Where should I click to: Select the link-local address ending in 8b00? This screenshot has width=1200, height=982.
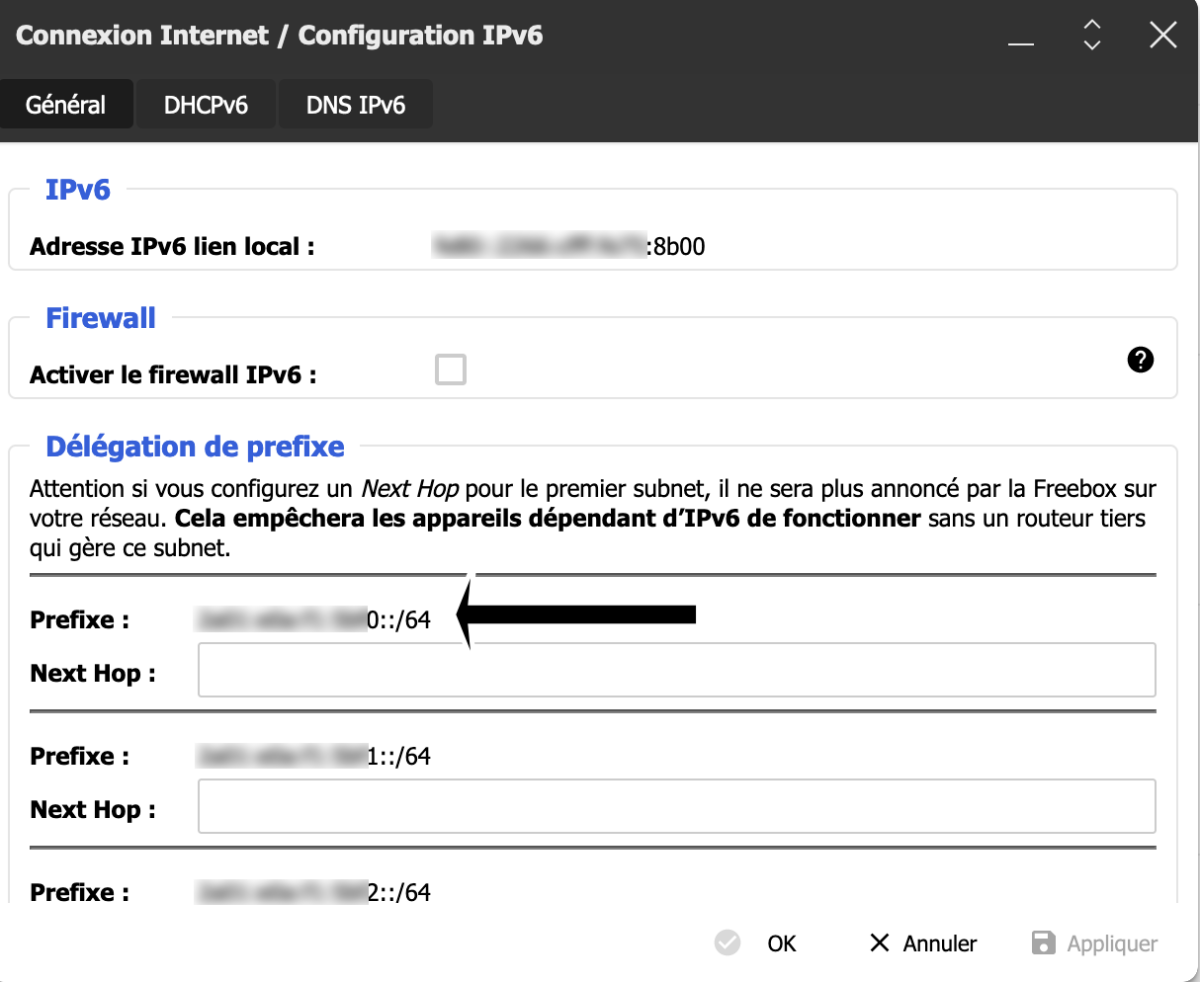pos(568,247)
